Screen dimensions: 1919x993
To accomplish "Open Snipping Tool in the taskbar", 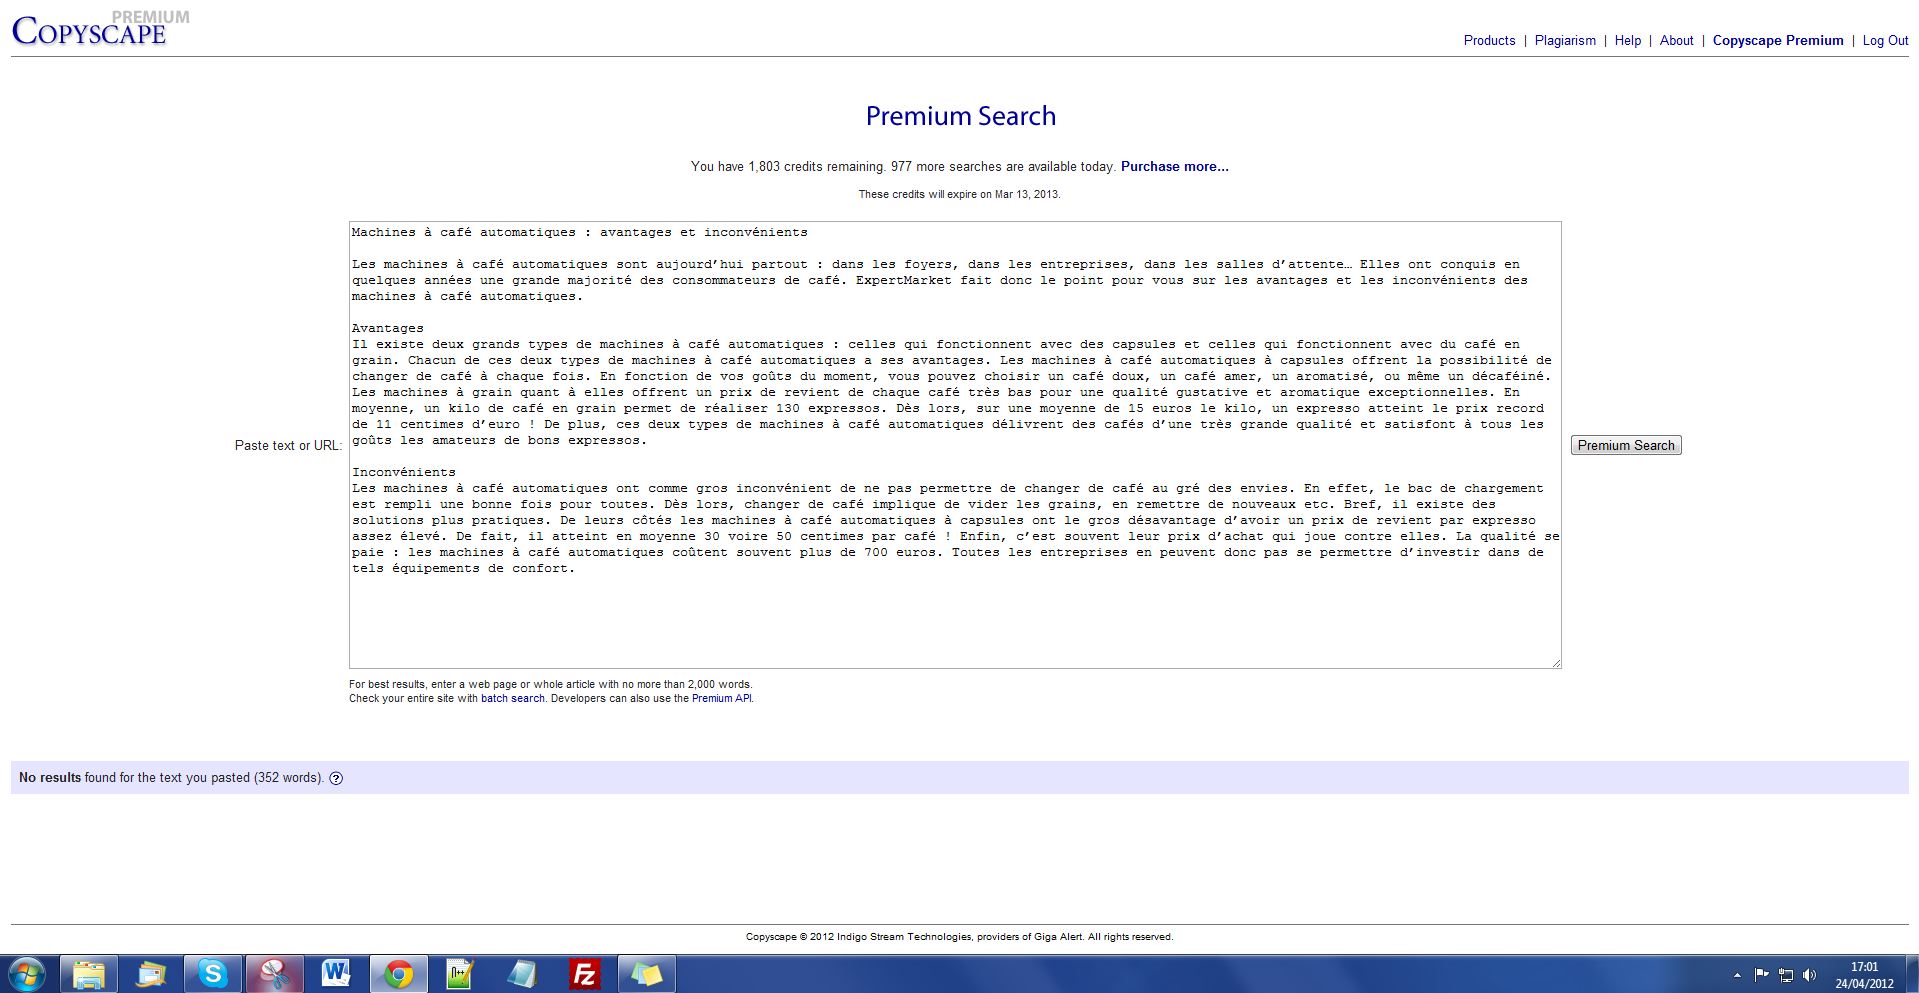I will [275, 973].
